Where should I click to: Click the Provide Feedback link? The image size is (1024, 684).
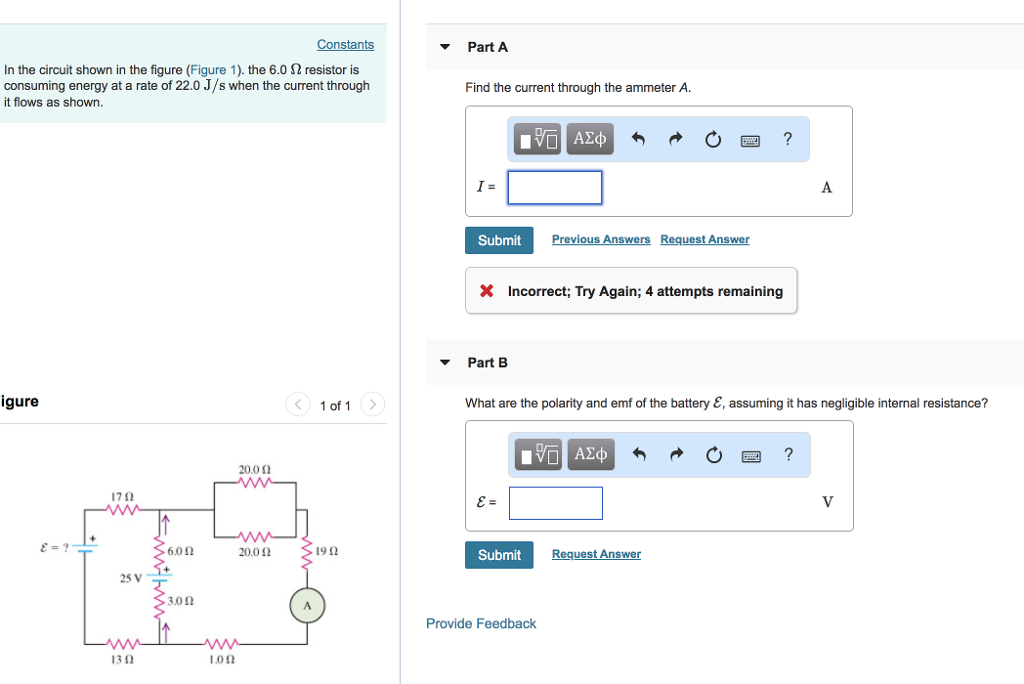pos(480,623)
